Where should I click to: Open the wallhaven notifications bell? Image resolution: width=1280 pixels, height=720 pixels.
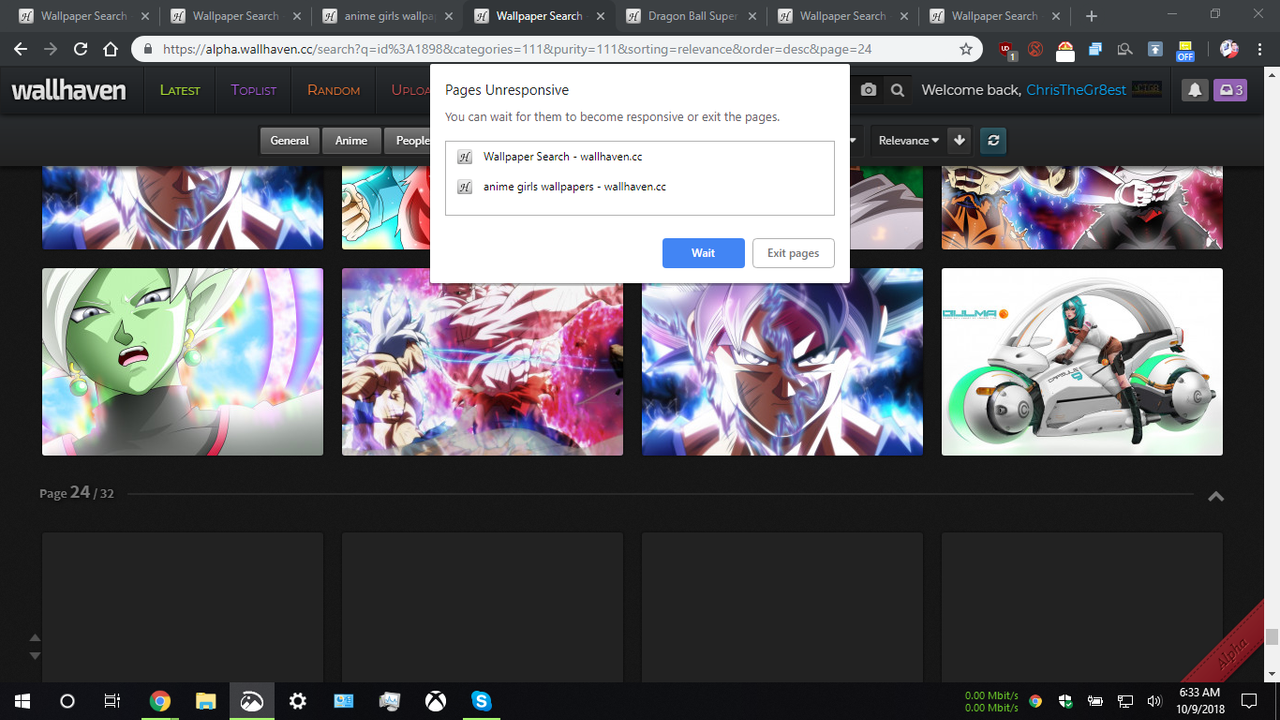1195,90
